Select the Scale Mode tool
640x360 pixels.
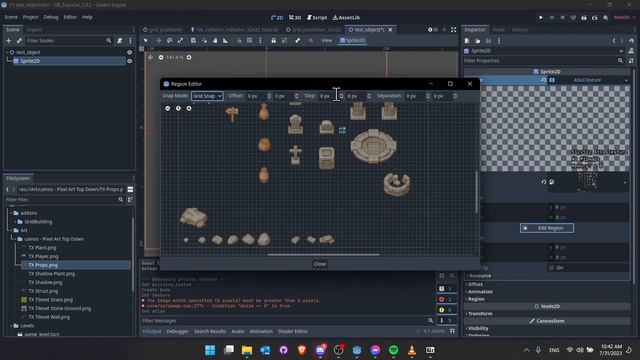(x=180, y=40)
